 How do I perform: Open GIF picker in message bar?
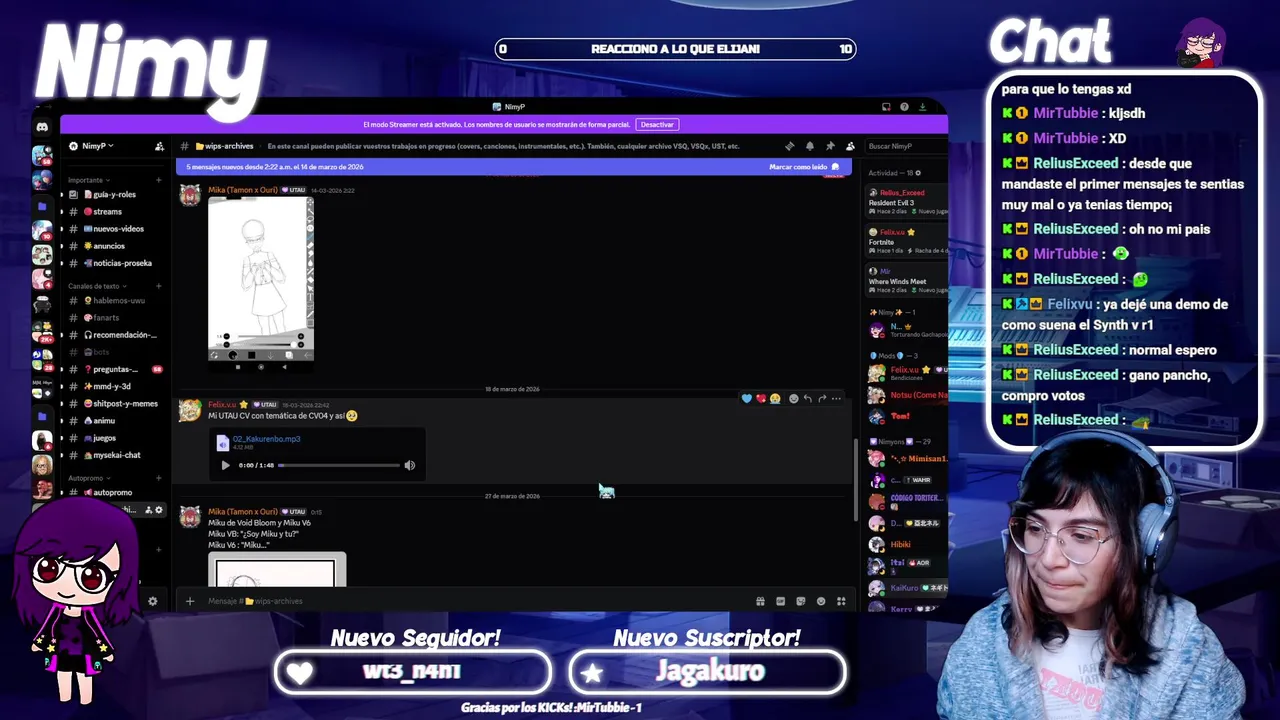pos(781,601)
